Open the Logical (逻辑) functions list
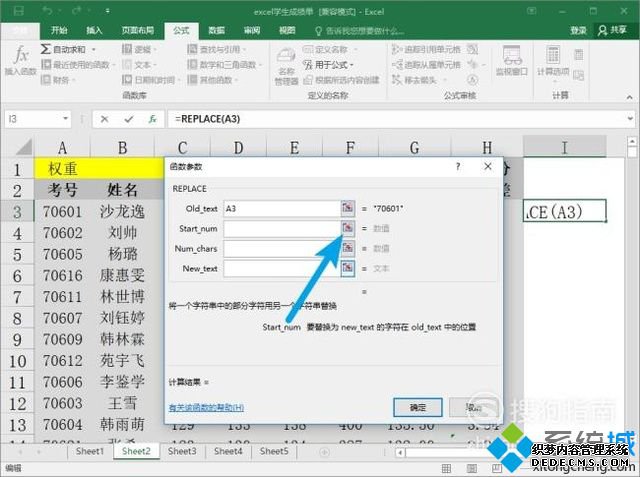This screenshot has width=640, height=477. [x=137, y=49]
